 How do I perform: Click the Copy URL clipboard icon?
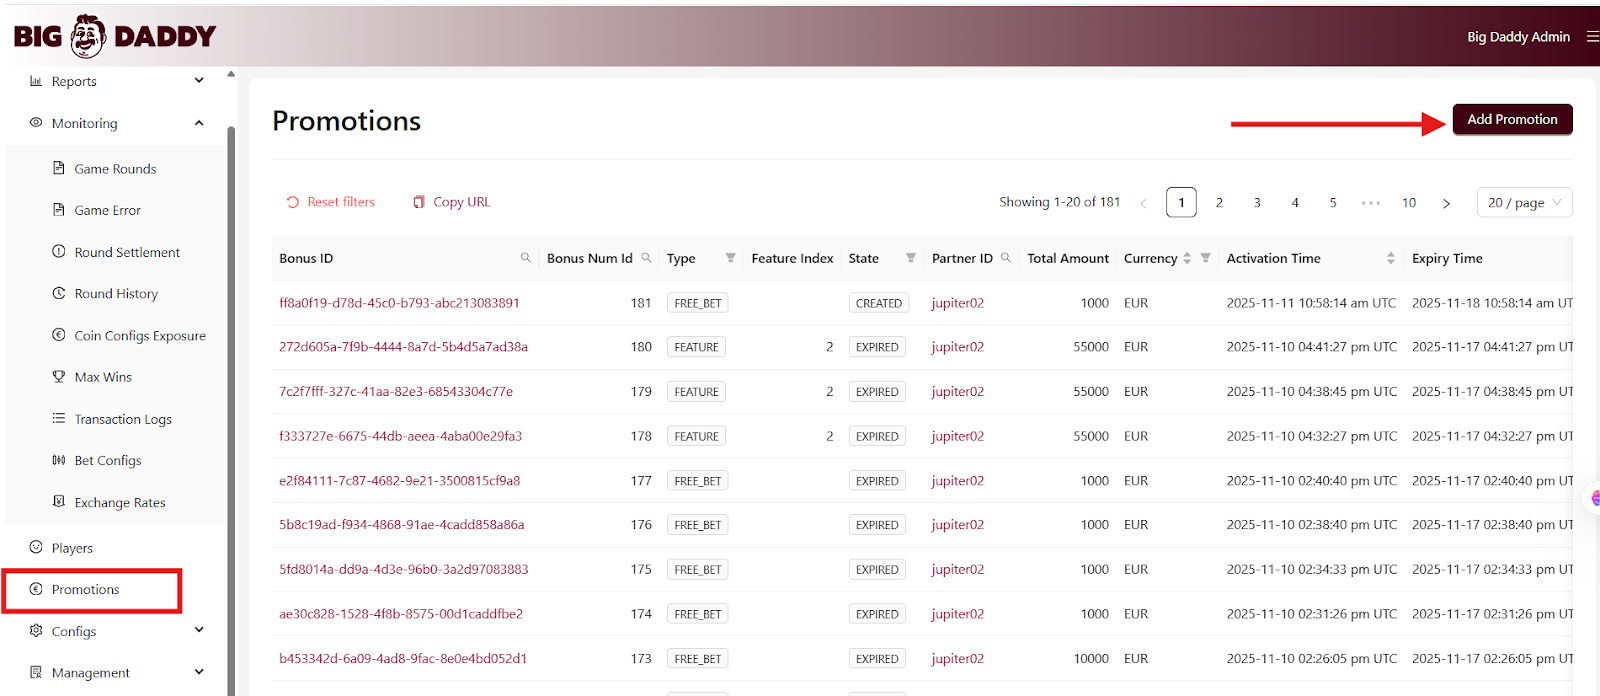(x=419, y=202)
